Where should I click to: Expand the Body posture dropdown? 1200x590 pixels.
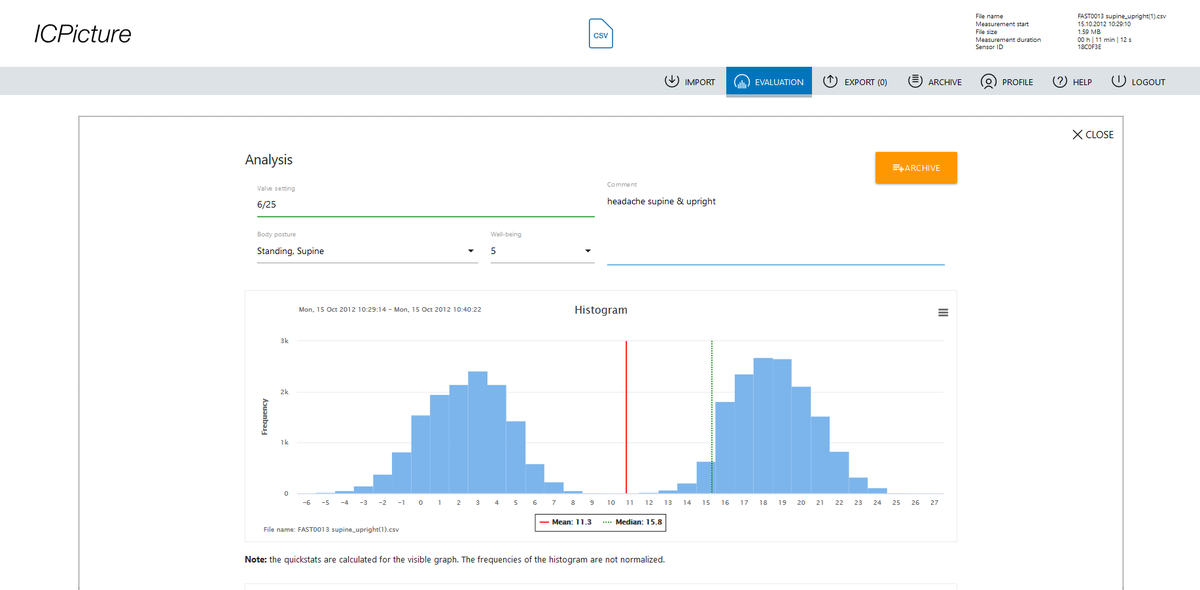pyautogui.click(x=366, y=251)
